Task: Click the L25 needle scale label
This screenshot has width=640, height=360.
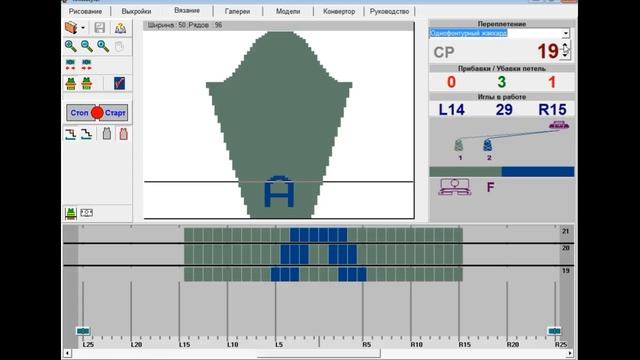Action: (88, 345)
